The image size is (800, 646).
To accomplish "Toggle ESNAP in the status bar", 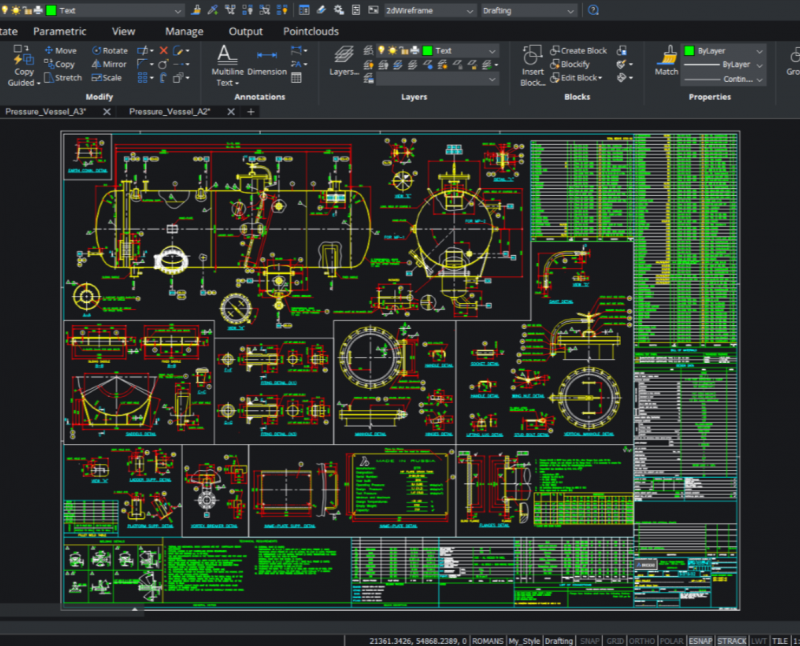I will click(701, 641).
